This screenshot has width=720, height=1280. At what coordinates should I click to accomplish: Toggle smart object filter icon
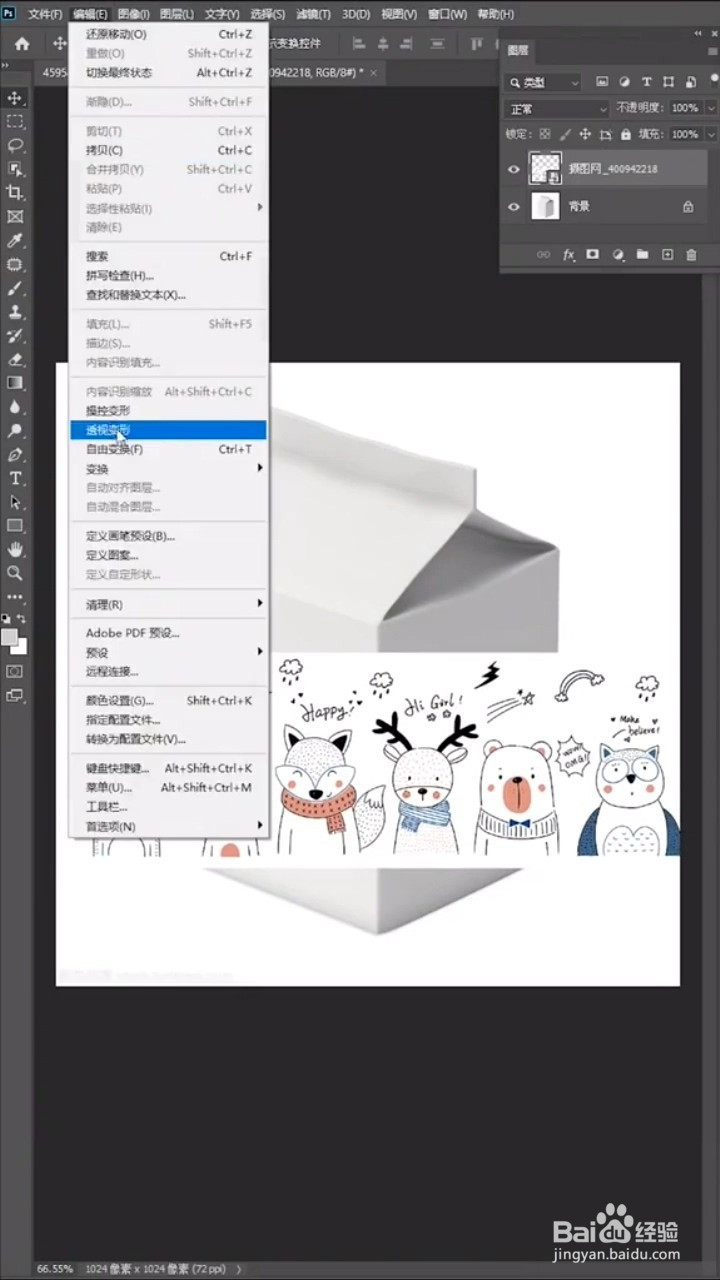coord(691,82)
